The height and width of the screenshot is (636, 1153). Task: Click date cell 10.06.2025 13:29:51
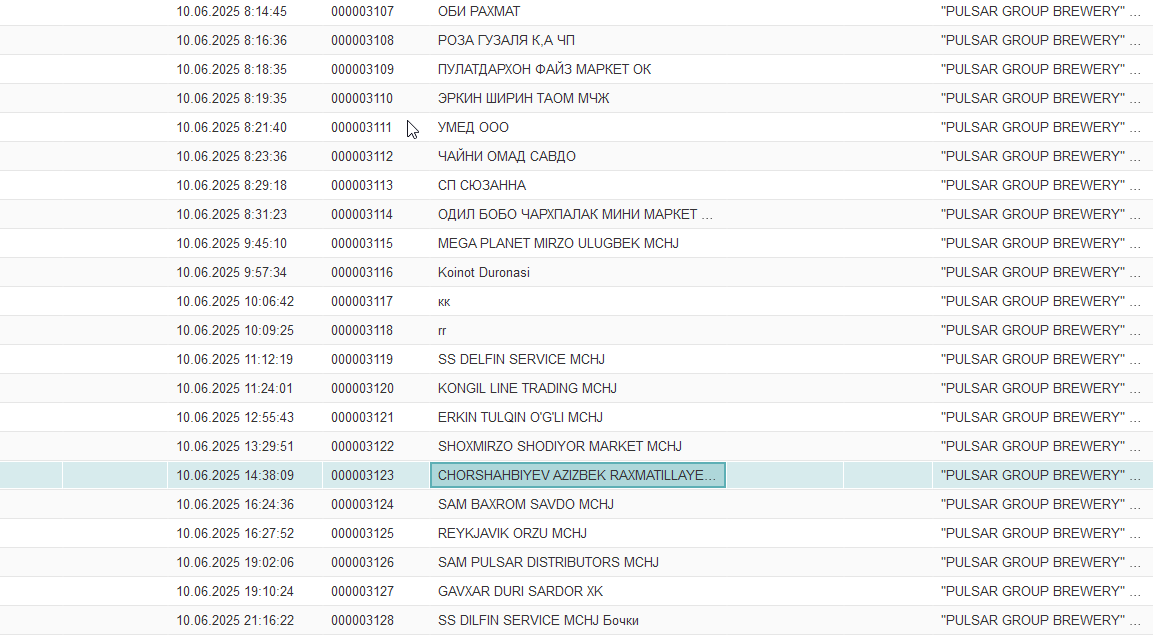(x=235, y=446)
